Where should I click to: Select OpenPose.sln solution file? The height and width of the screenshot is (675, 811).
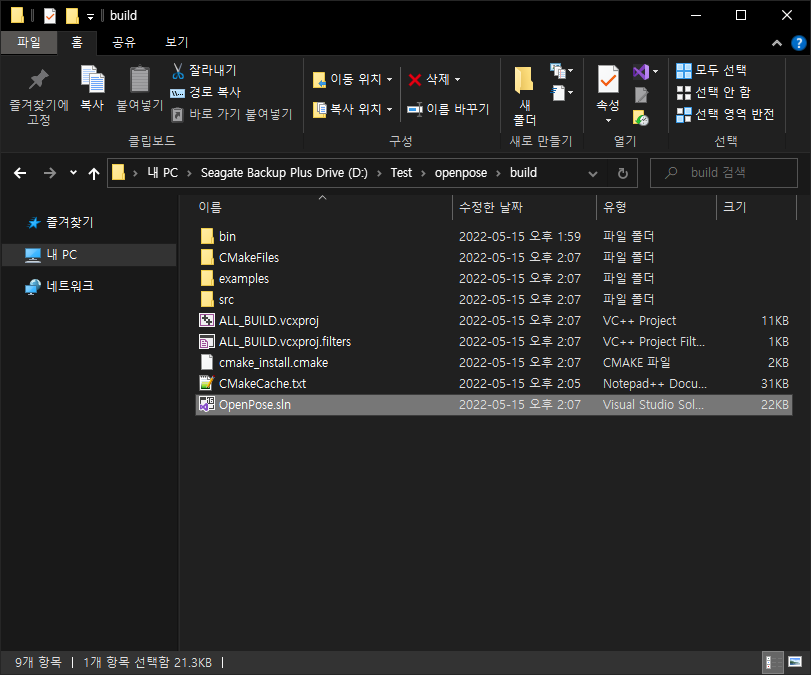494,404
